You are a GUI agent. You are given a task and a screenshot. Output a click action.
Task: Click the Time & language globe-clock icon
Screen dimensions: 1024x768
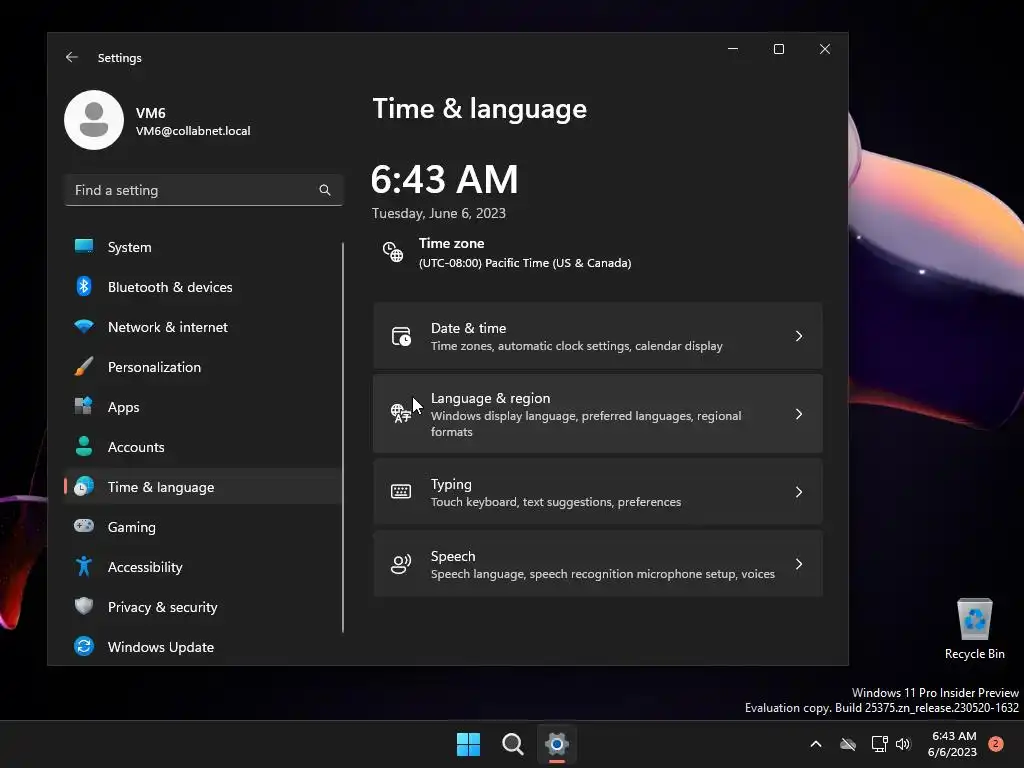[84, 486]
